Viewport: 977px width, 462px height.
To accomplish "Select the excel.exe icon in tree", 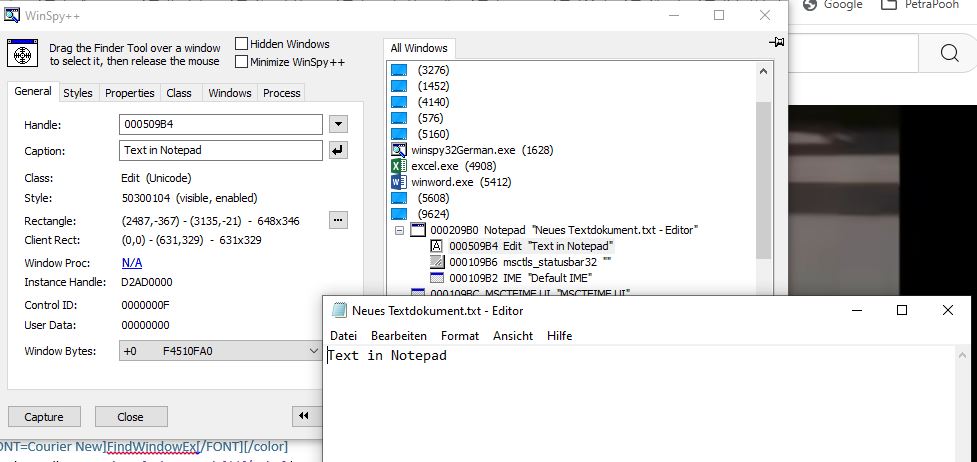I will tap(399, 166).
